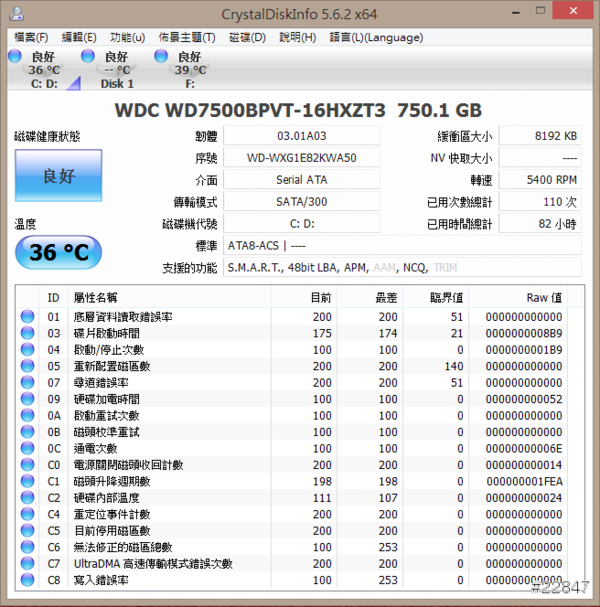Screen dimensions: 600x607
Task: Click the status orb for attribute 05 row
Action: tap(27, 366)
